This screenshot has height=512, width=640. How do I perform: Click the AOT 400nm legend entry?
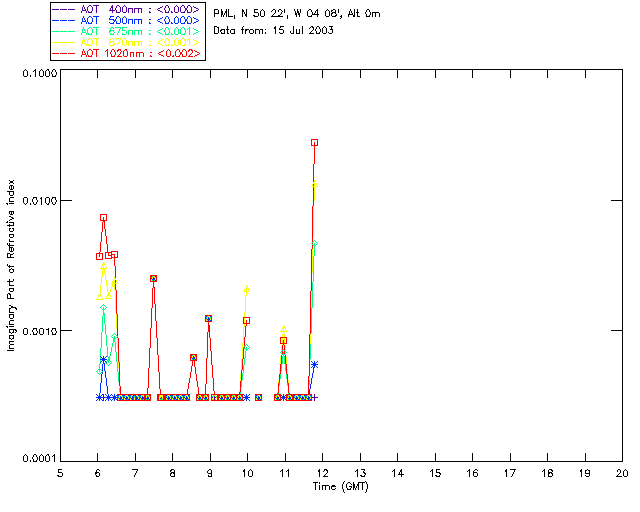click(127, 9)
